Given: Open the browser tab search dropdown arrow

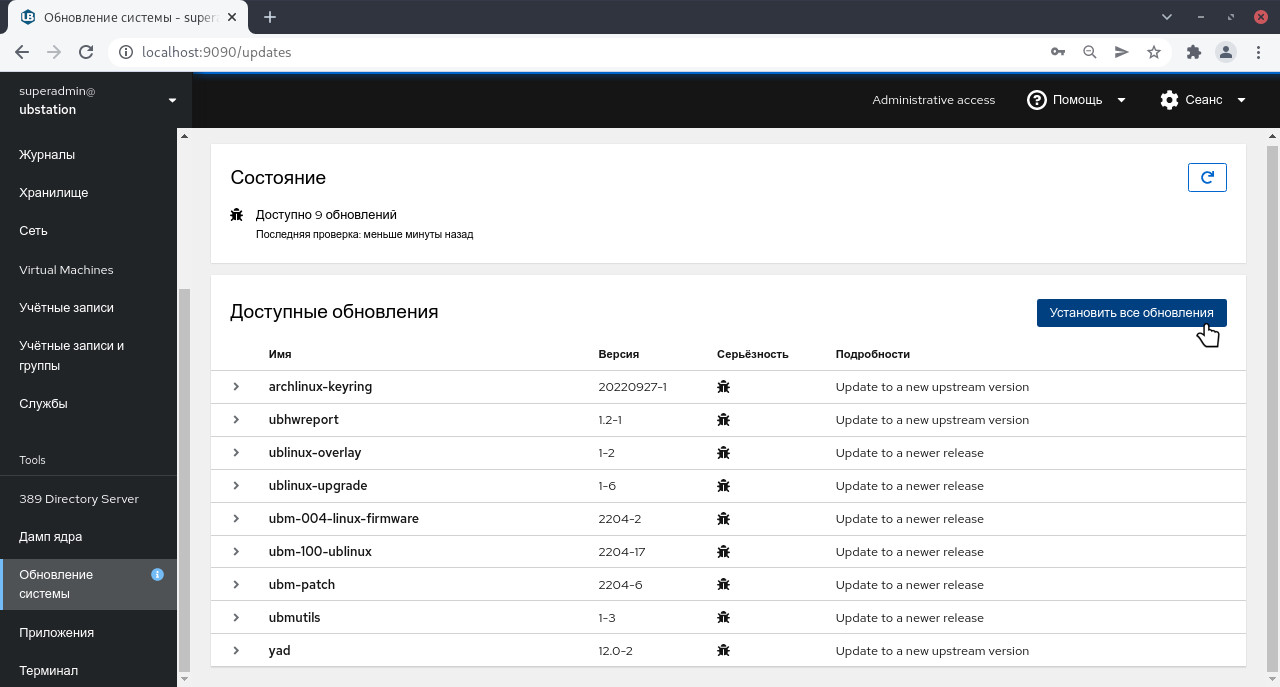Looking at the screenshot, I should (1167, 17).
